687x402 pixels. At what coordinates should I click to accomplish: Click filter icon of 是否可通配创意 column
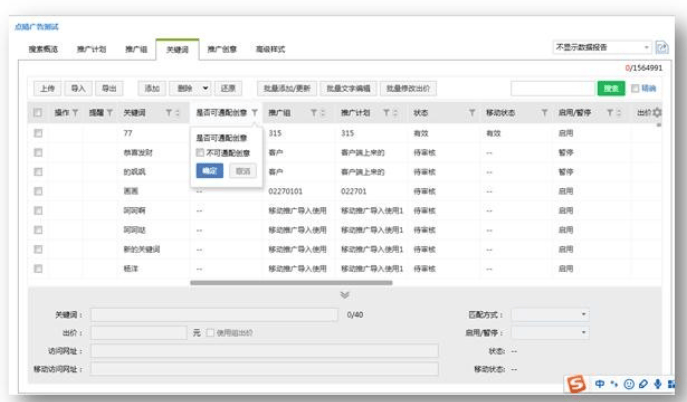pyautogui.click(x=255, y=113)
